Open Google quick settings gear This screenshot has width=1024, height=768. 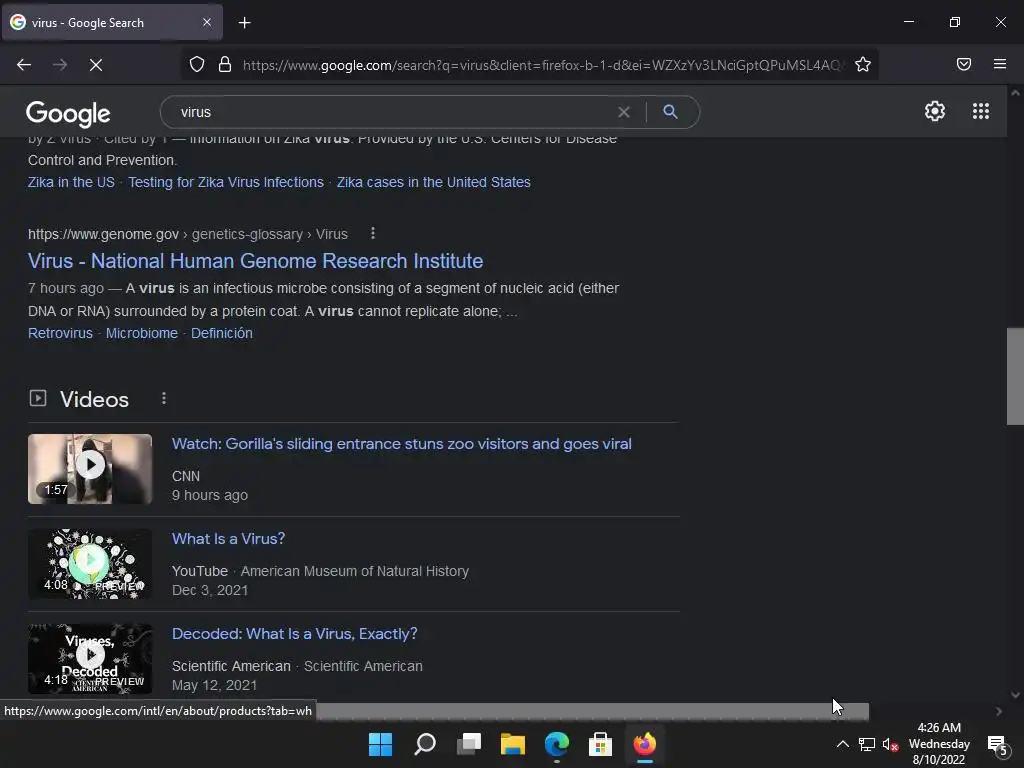pos(935,111)
